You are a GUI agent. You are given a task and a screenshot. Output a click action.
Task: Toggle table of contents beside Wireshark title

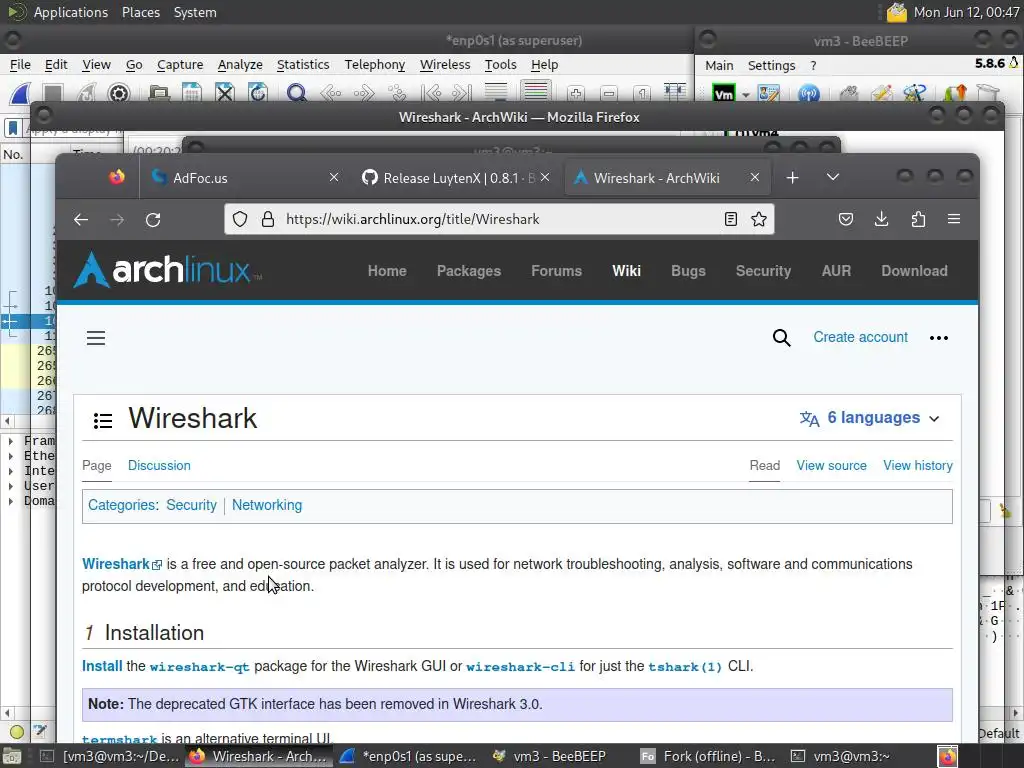(103, 420)
